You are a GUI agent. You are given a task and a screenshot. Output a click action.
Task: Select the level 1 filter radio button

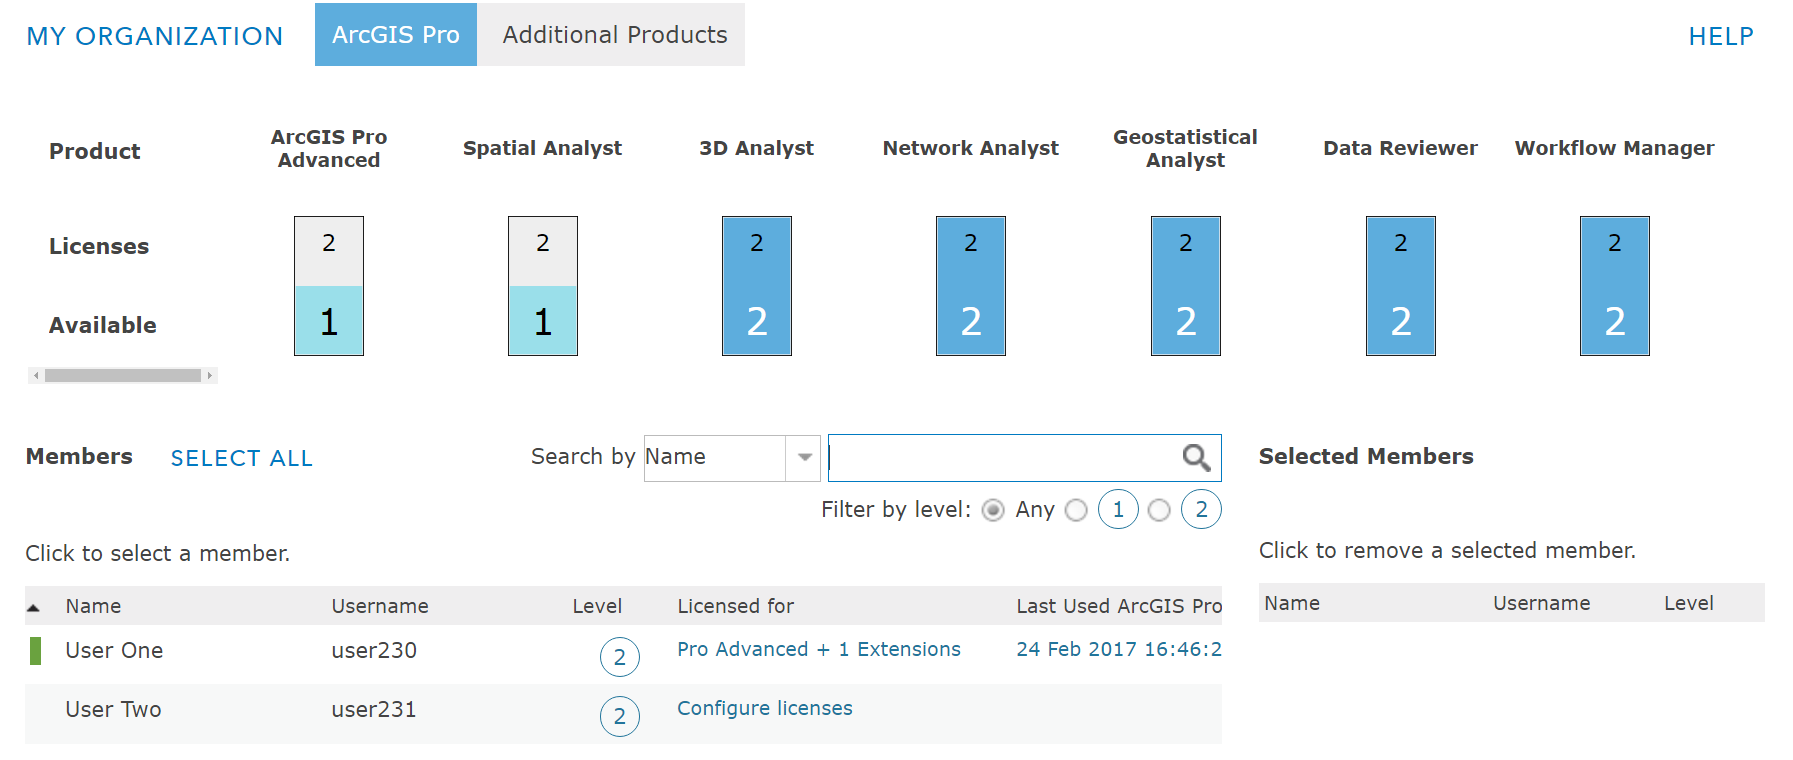[1076, 510]
